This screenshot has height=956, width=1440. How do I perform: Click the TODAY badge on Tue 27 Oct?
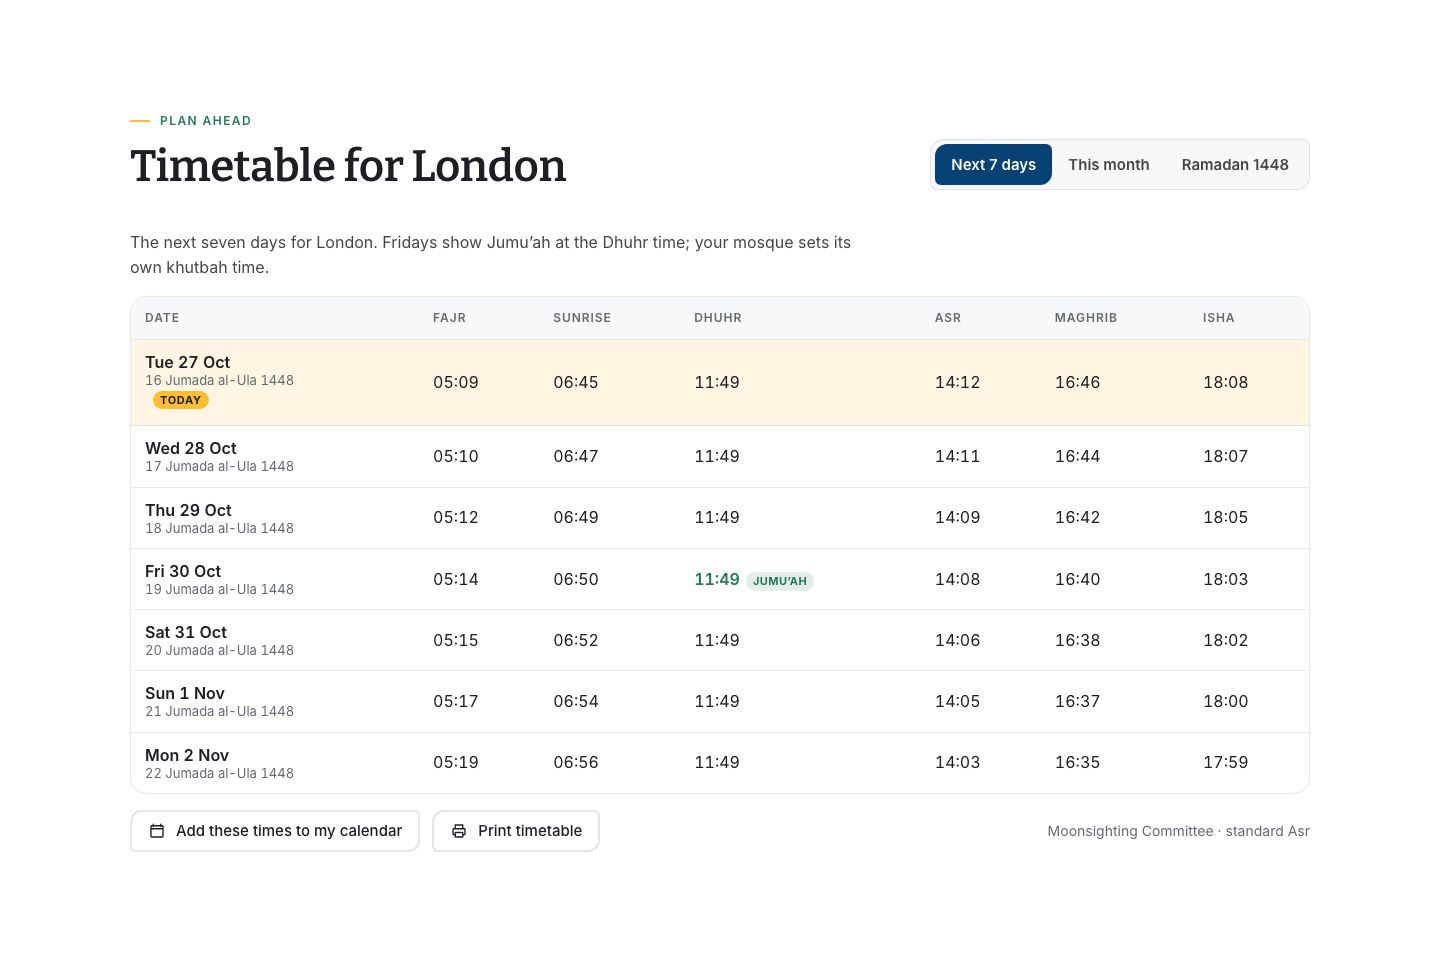[181, 400]
